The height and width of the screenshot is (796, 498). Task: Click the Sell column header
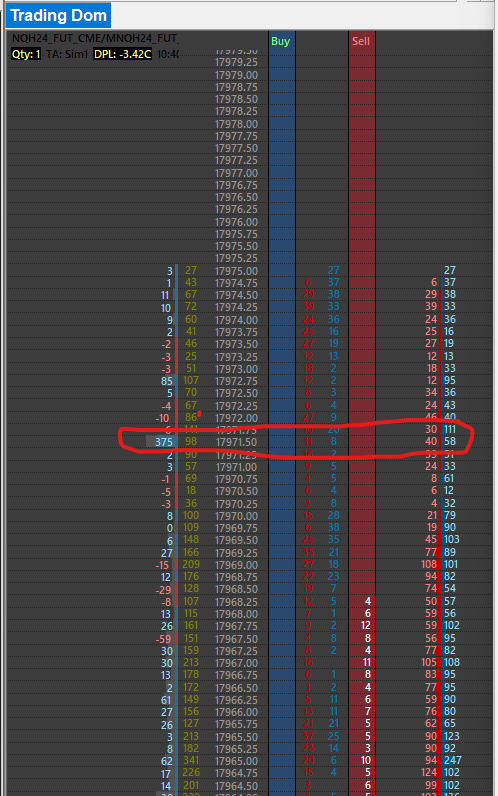(361, 41)
